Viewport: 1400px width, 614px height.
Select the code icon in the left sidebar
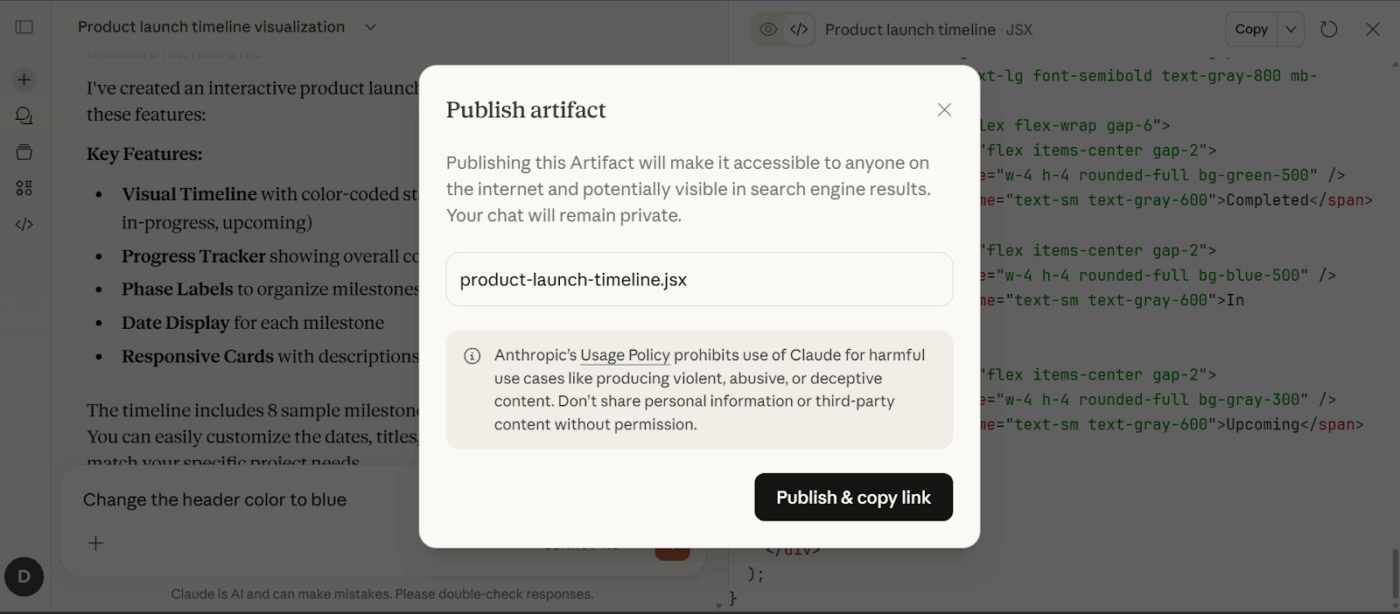24,223
